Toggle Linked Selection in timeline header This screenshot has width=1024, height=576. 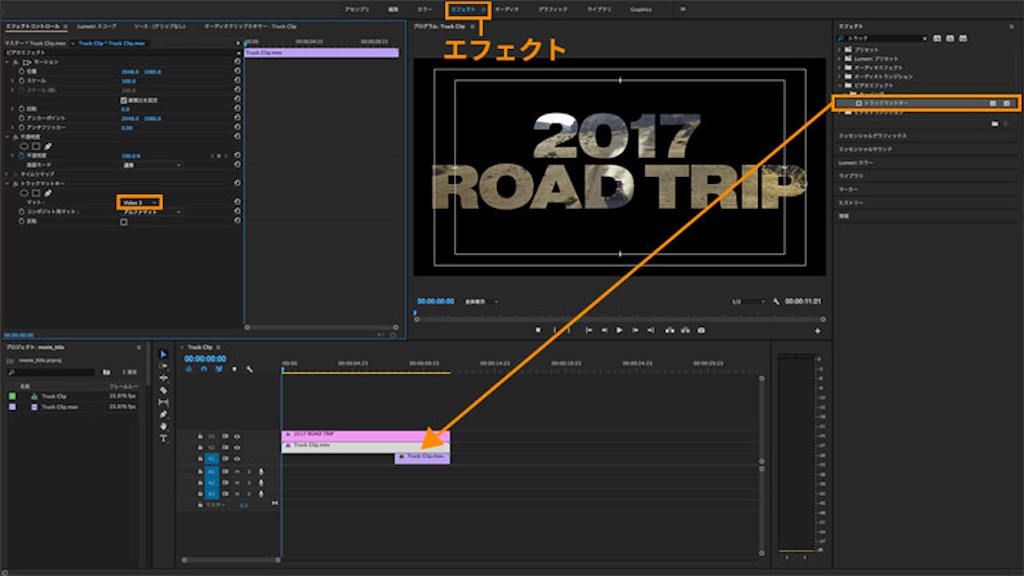point(219,369)
